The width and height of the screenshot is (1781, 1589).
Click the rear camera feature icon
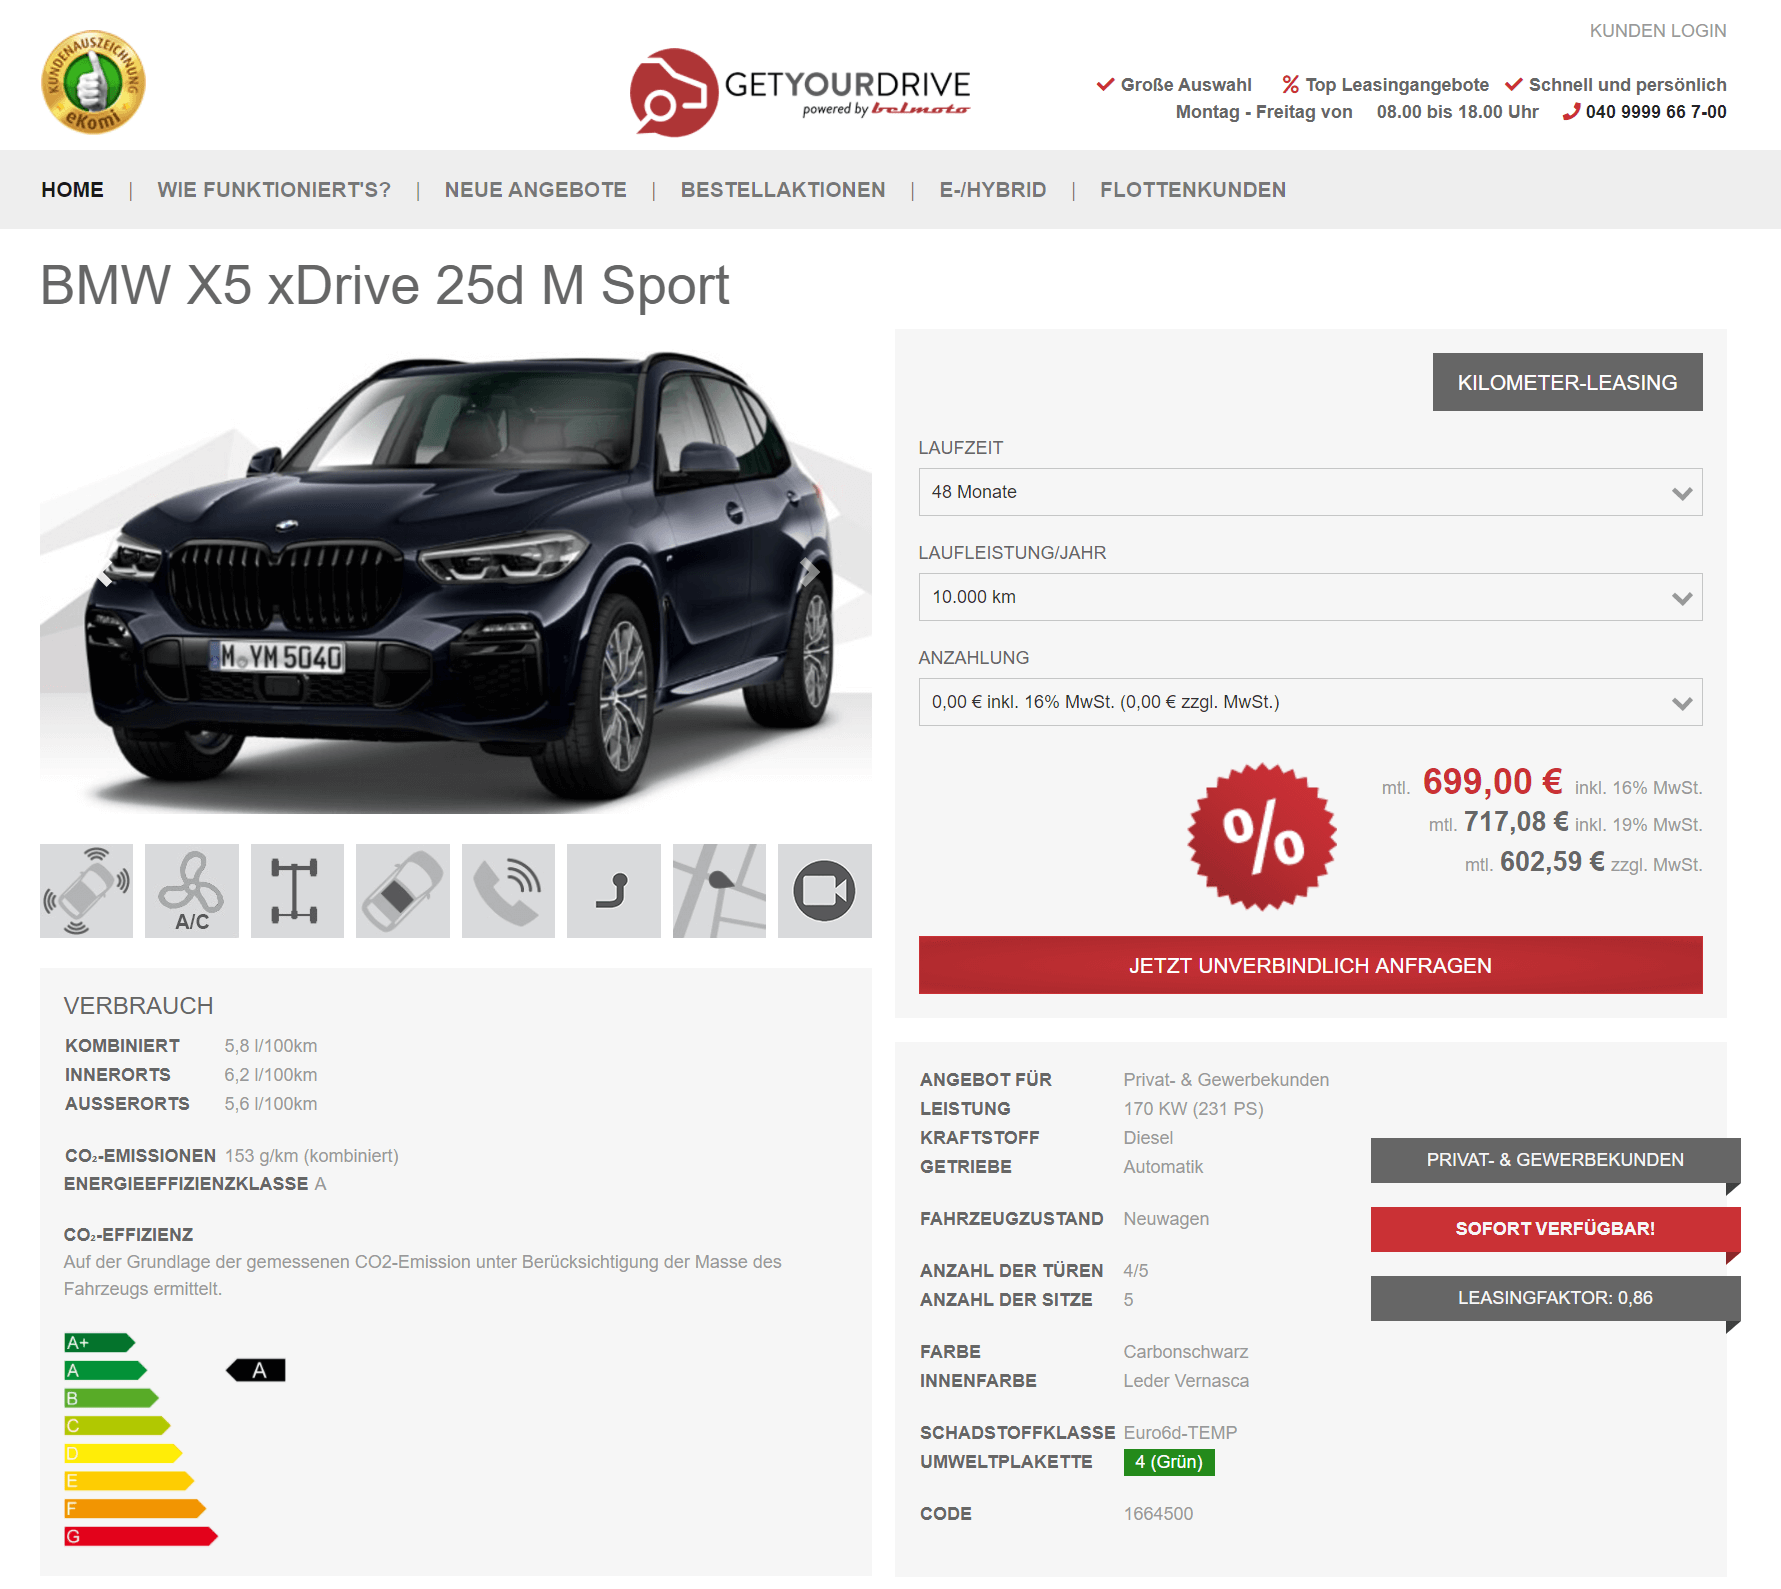pyautogui.click(x=825, y=891)
